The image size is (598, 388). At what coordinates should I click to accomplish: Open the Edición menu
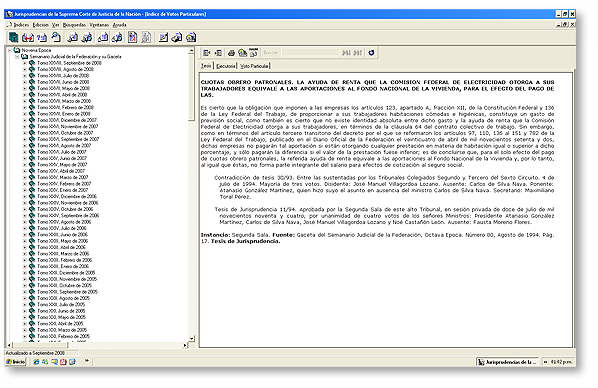(40, 25)
